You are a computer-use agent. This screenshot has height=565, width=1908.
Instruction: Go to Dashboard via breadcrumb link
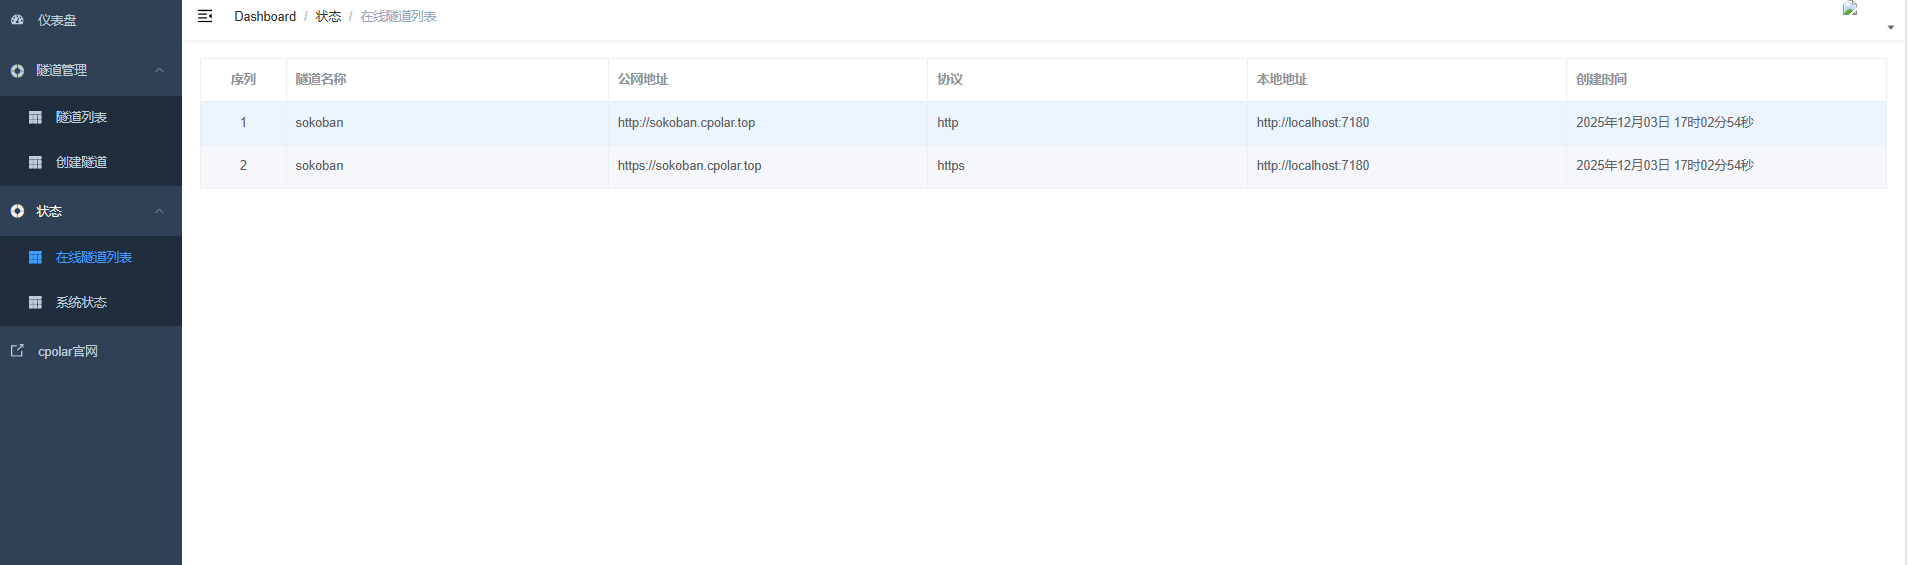tap(265, 17)
